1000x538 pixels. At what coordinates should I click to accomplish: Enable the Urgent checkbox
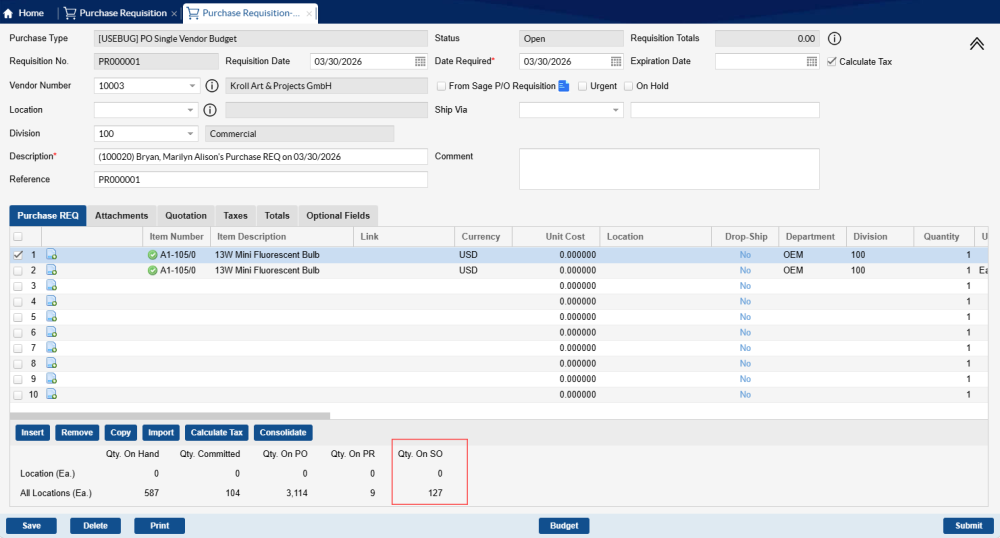[x=582, y=86]
